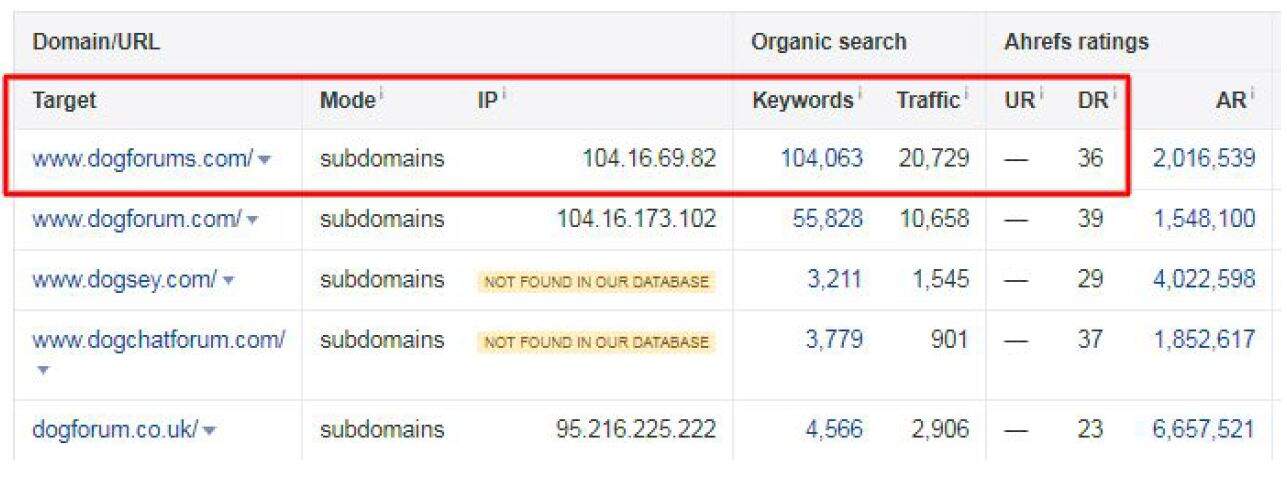Click info icon next to Mode header
The image size is (1287, 480).
pyautogui.click(x=382, y=95)
